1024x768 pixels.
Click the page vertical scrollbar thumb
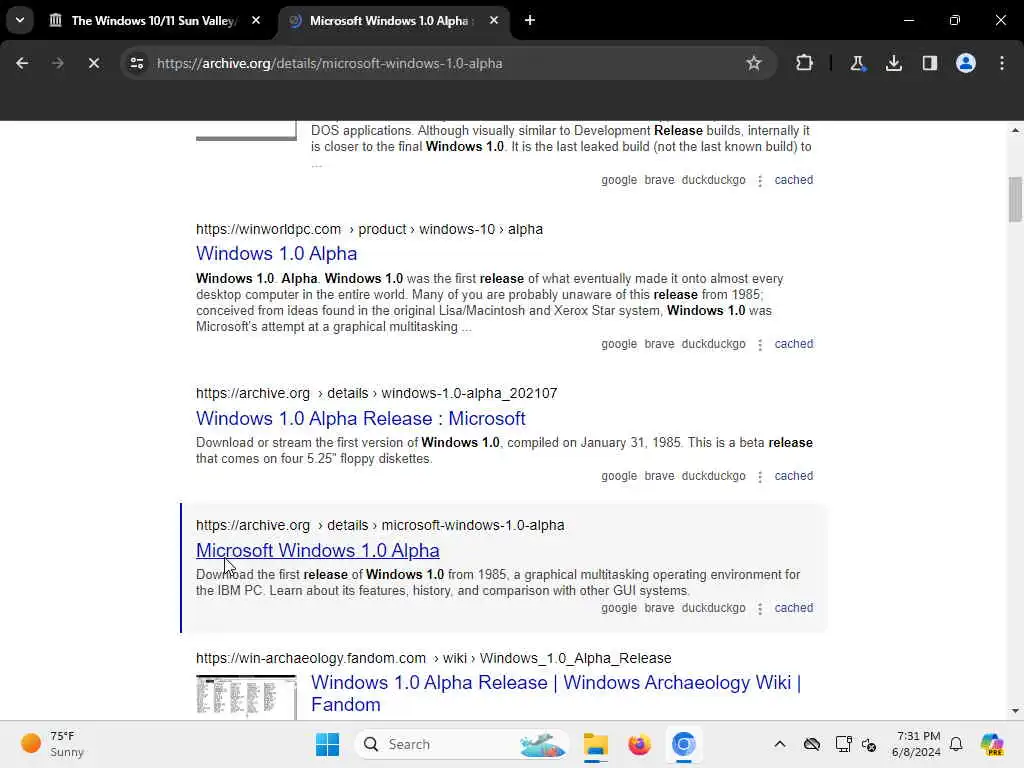coord(1015,199)
